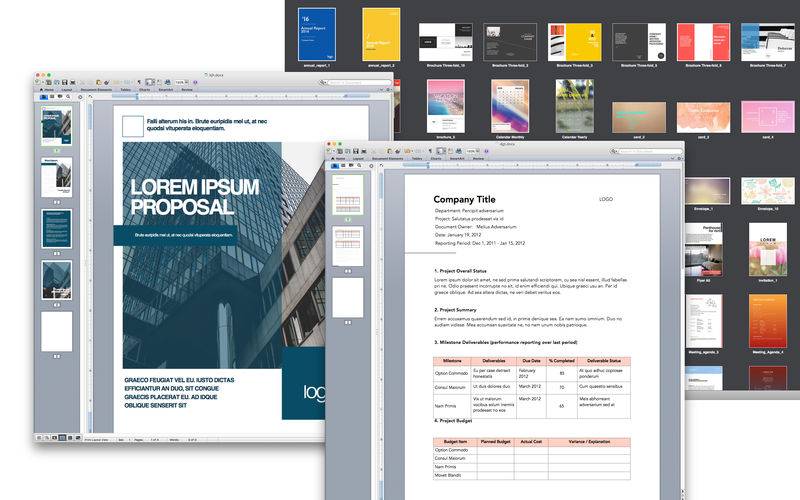Show document map icon in proposal sidebar
The width and height of the screenshot is (800, 500).
tap(52, 96)
